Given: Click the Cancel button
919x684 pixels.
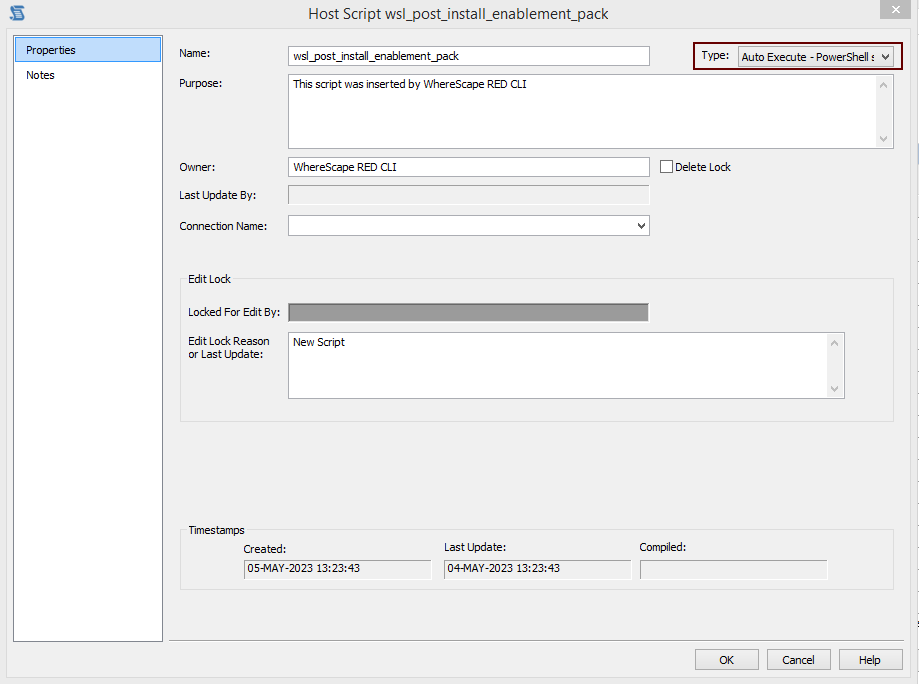Looking at the screenshot, I should click(798, 660).
